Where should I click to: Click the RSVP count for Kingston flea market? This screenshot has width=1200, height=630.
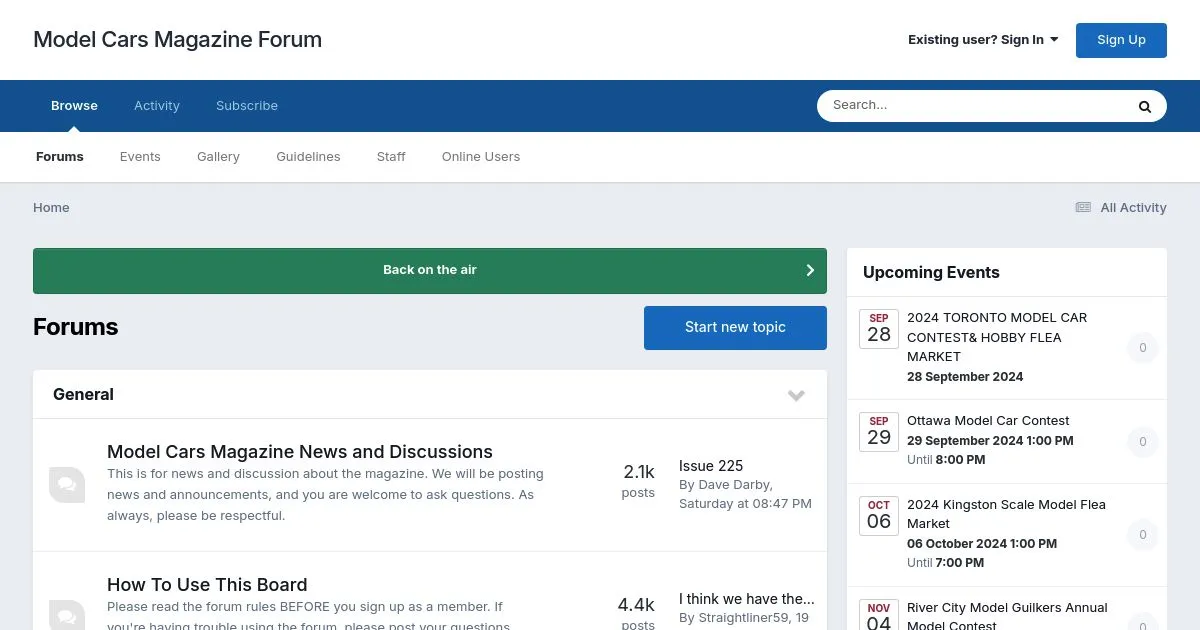pyautogui.click(x=1143, y=535)
